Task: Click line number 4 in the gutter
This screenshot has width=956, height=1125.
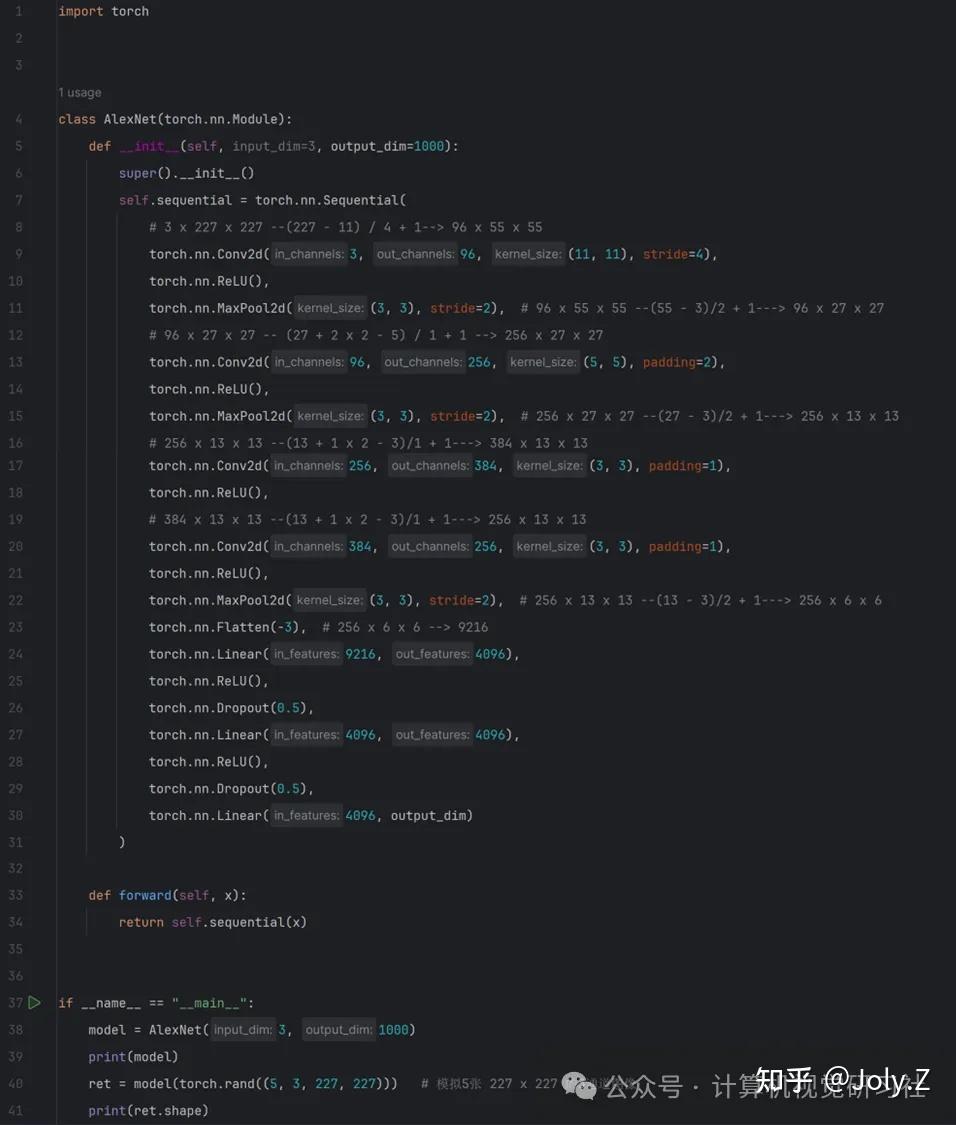Action: (x=18, y=119)
